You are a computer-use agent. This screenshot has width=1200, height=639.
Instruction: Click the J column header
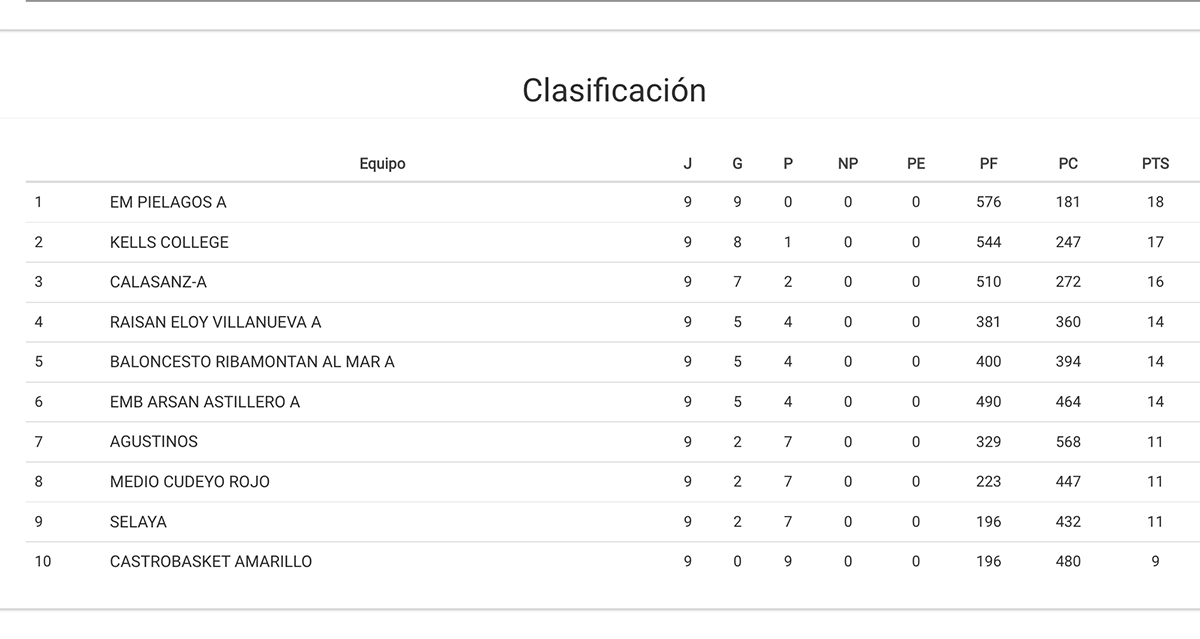(x=687, y=164)
